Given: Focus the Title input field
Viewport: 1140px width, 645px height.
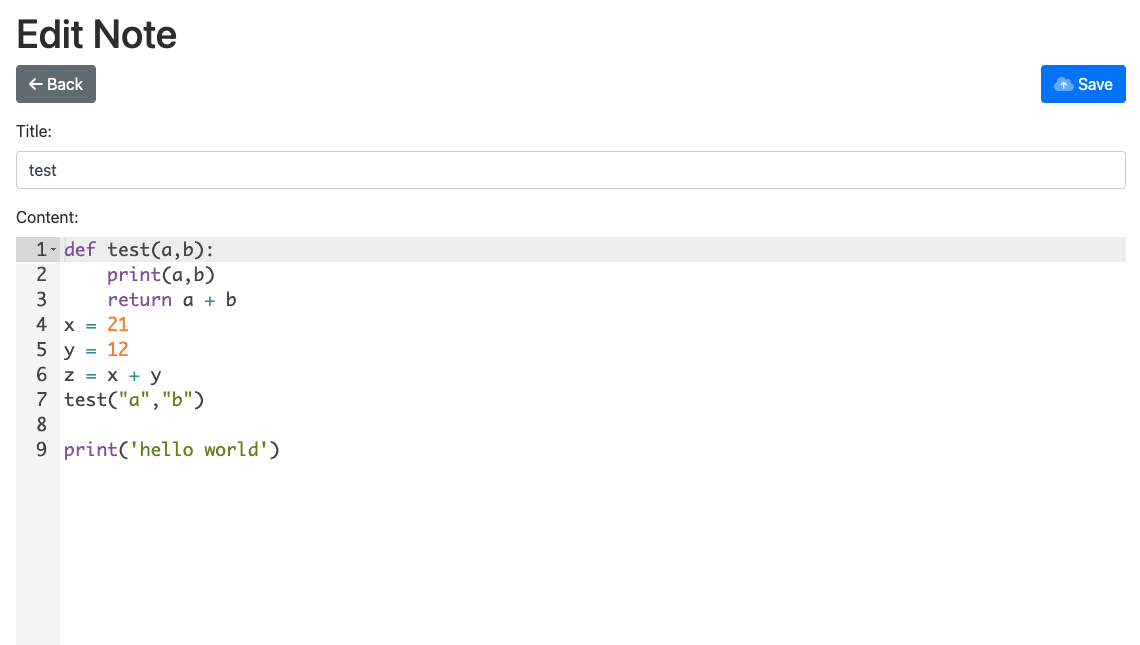Looking at the screenshot, I should 571,170.
